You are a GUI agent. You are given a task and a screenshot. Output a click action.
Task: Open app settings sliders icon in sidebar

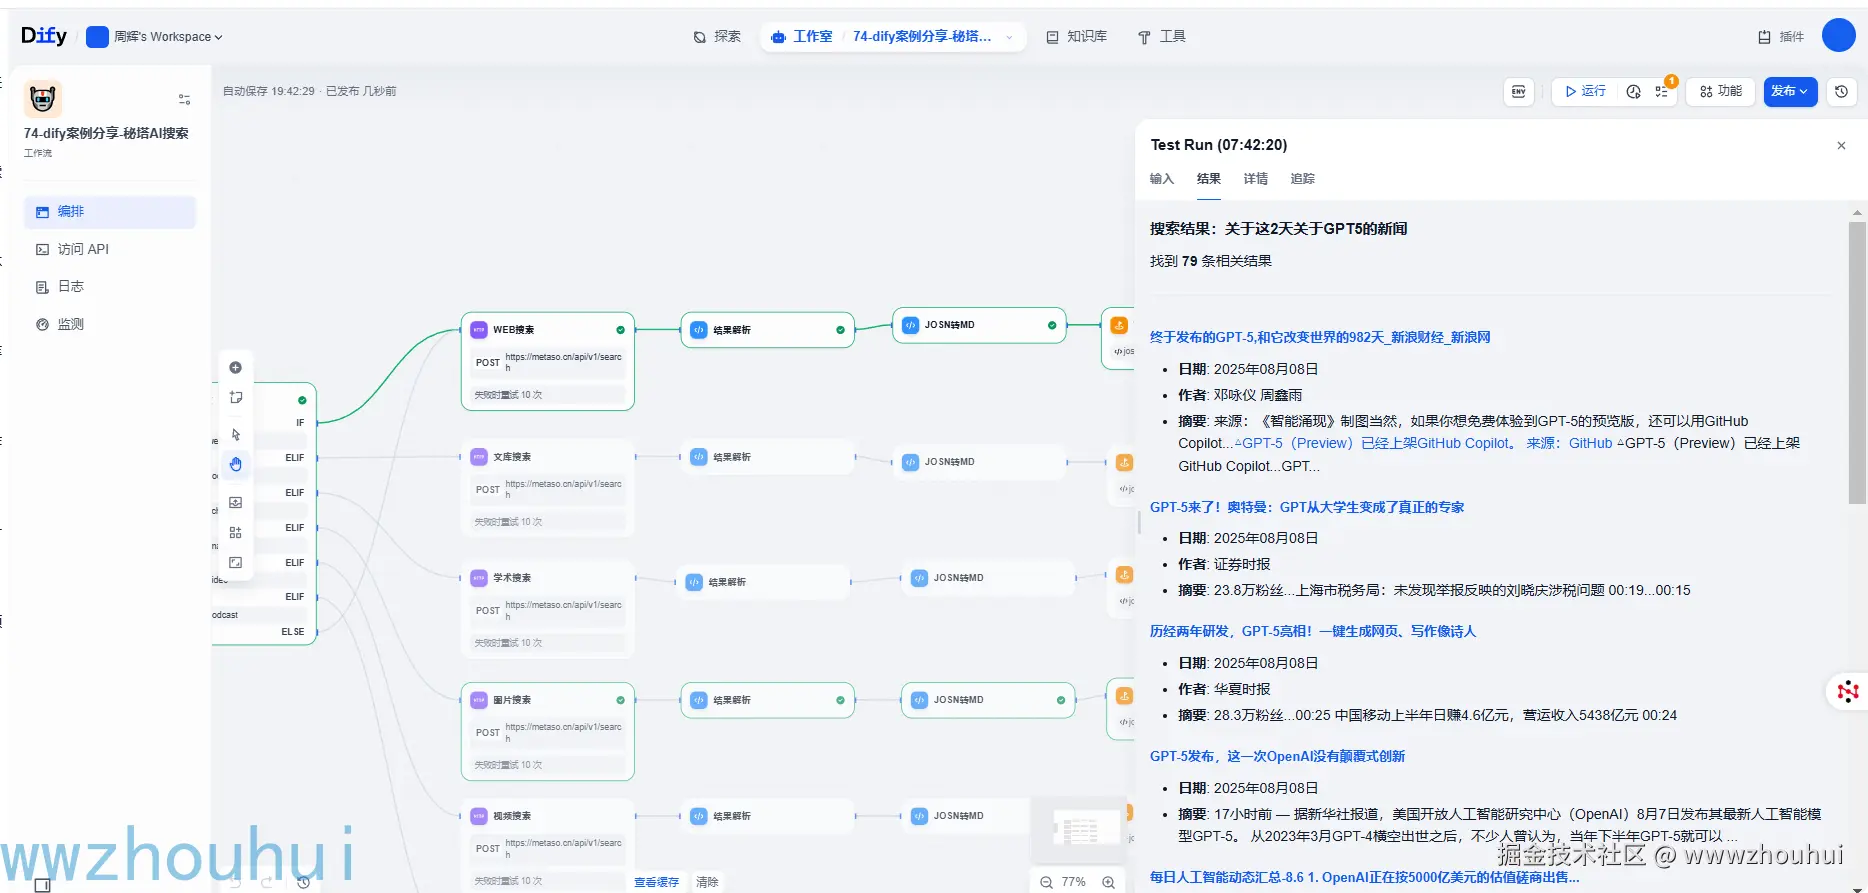point(184,99)
